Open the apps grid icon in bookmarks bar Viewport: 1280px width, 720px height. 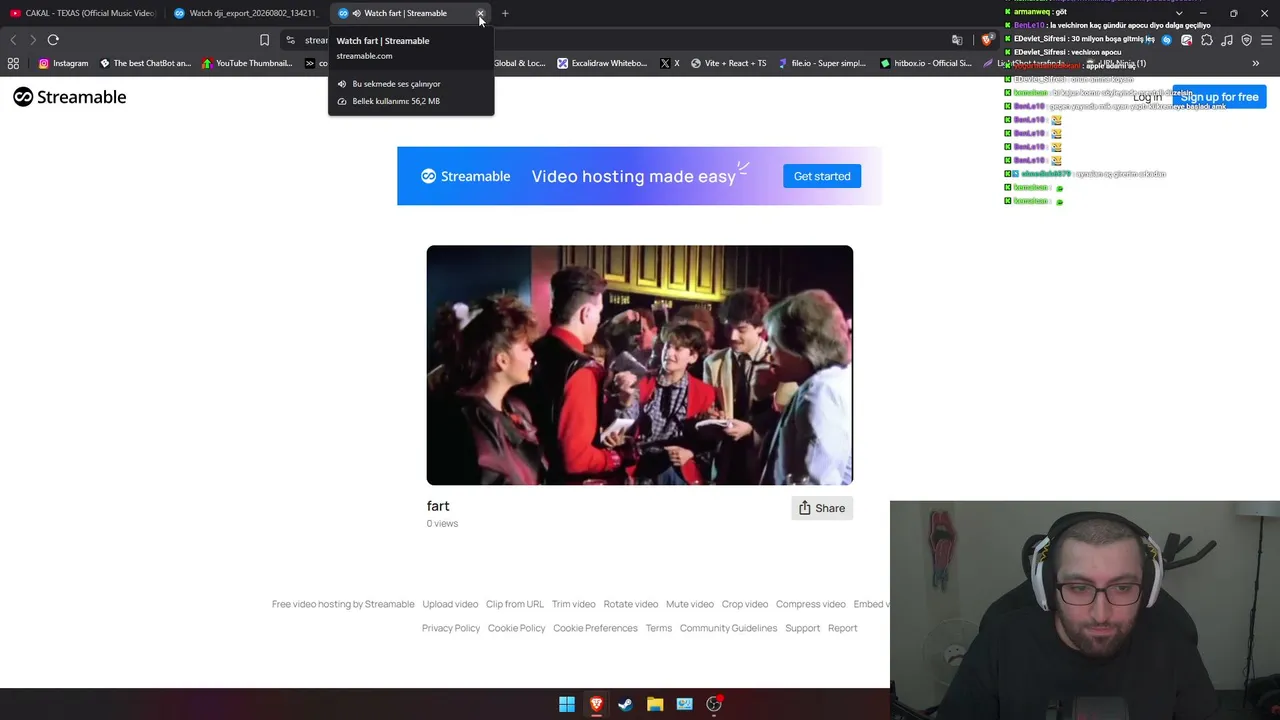pos(13,63)
